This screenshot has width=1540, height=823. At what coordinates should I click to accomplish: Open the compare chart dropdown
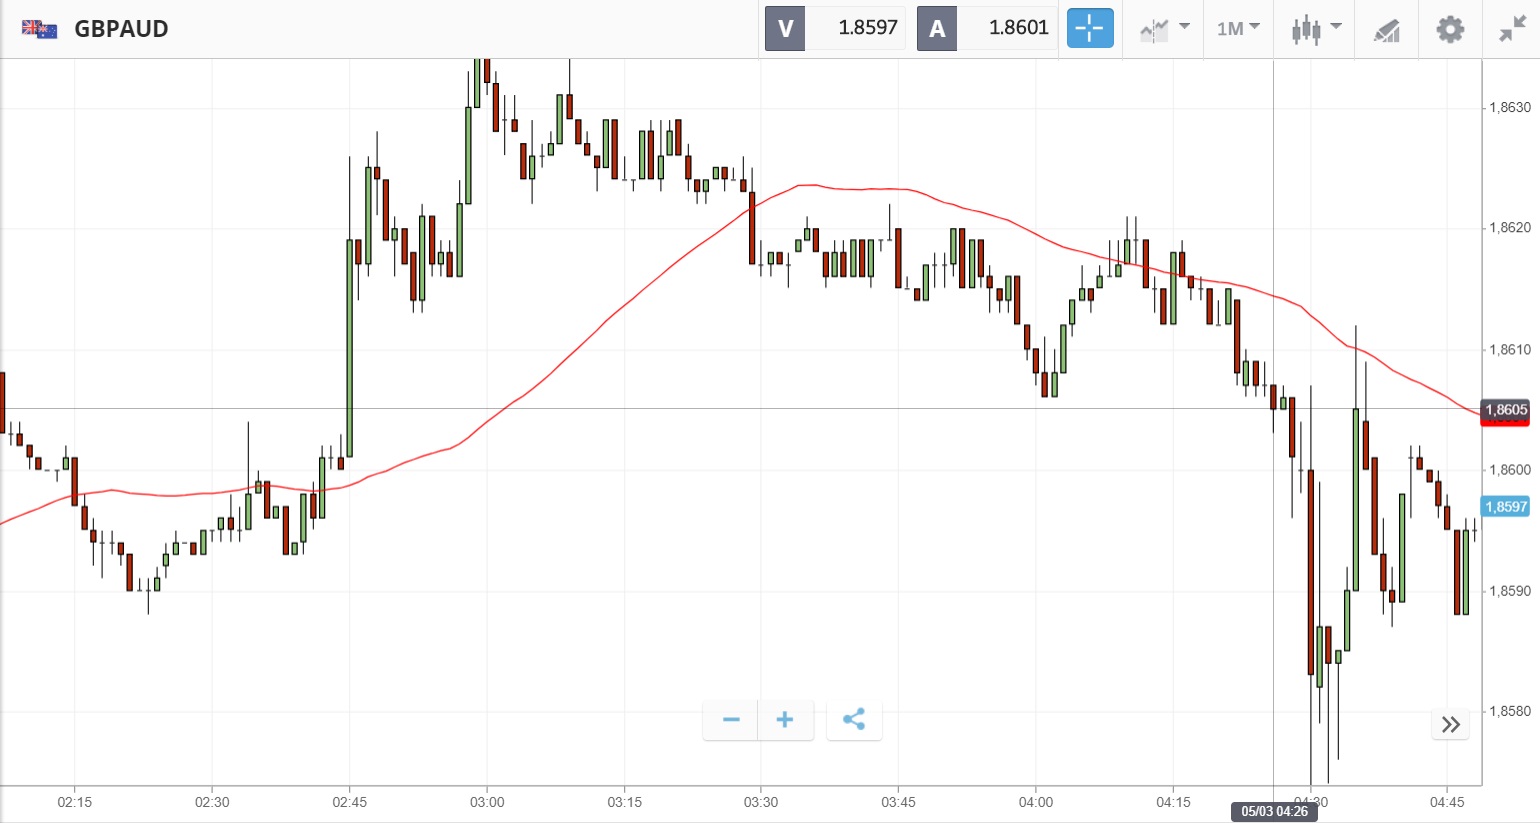1164,28
